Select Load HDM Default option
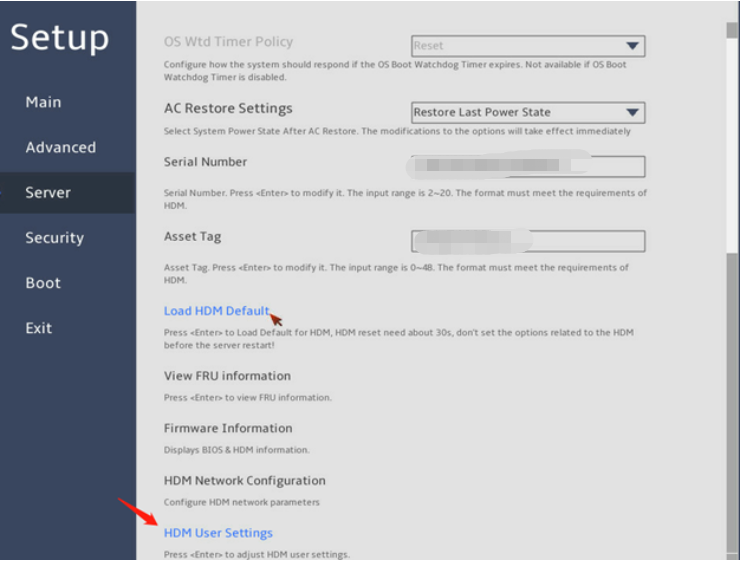Image resolution: width=742 pixels, height=562 pixels. click(216, 311)
